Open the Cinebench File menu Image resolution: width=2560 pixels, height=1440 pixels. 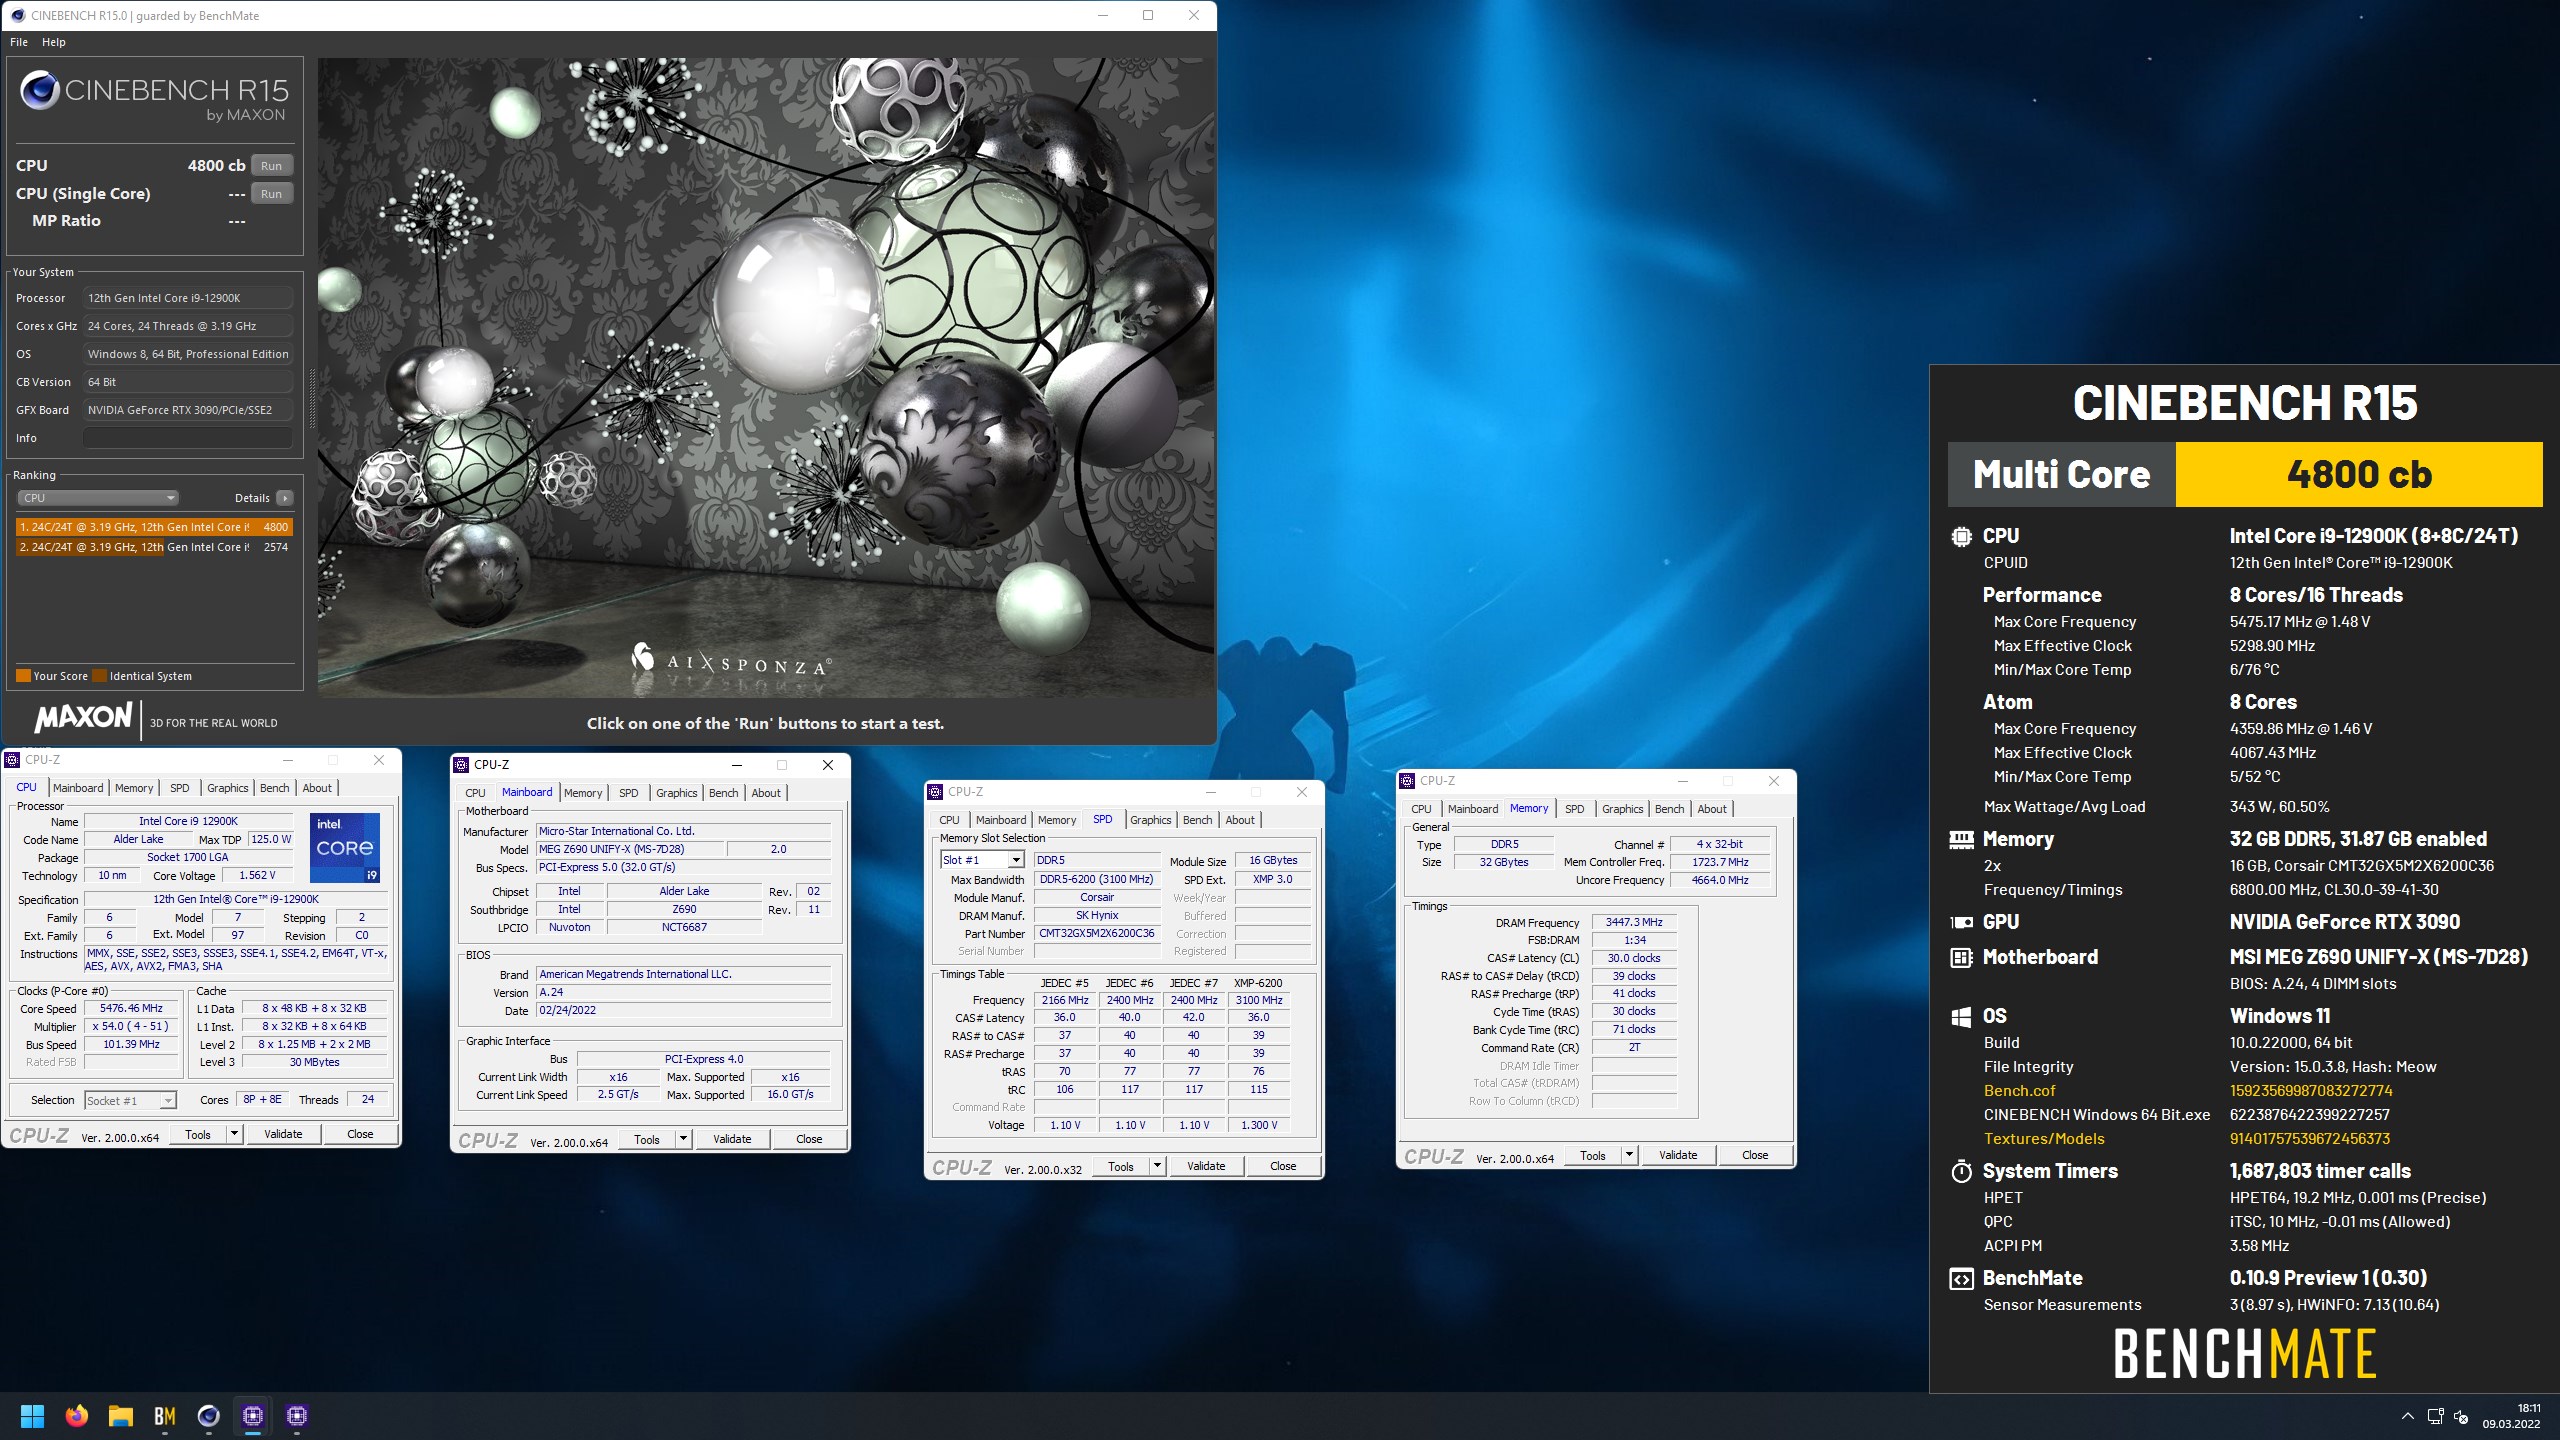point(19,42)
